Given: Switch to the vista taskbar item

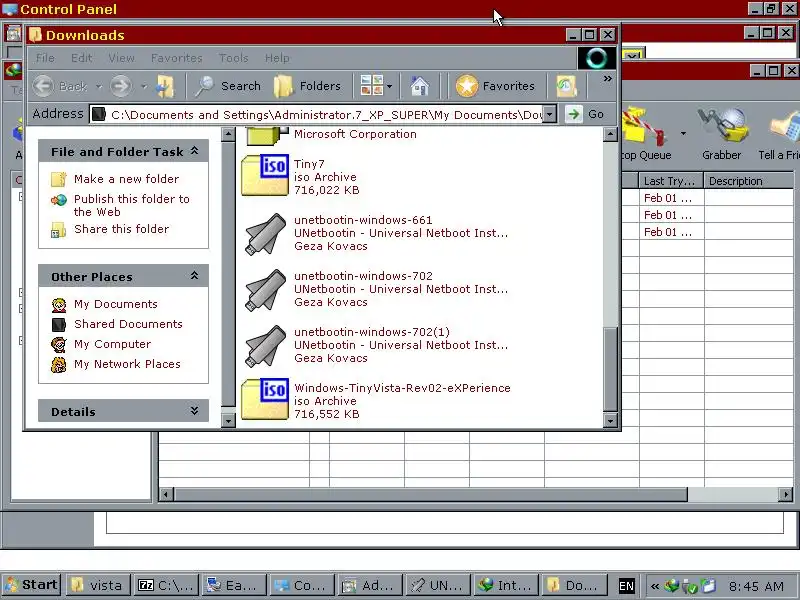Looking at the screenshot, I should [x=98, y=585].
